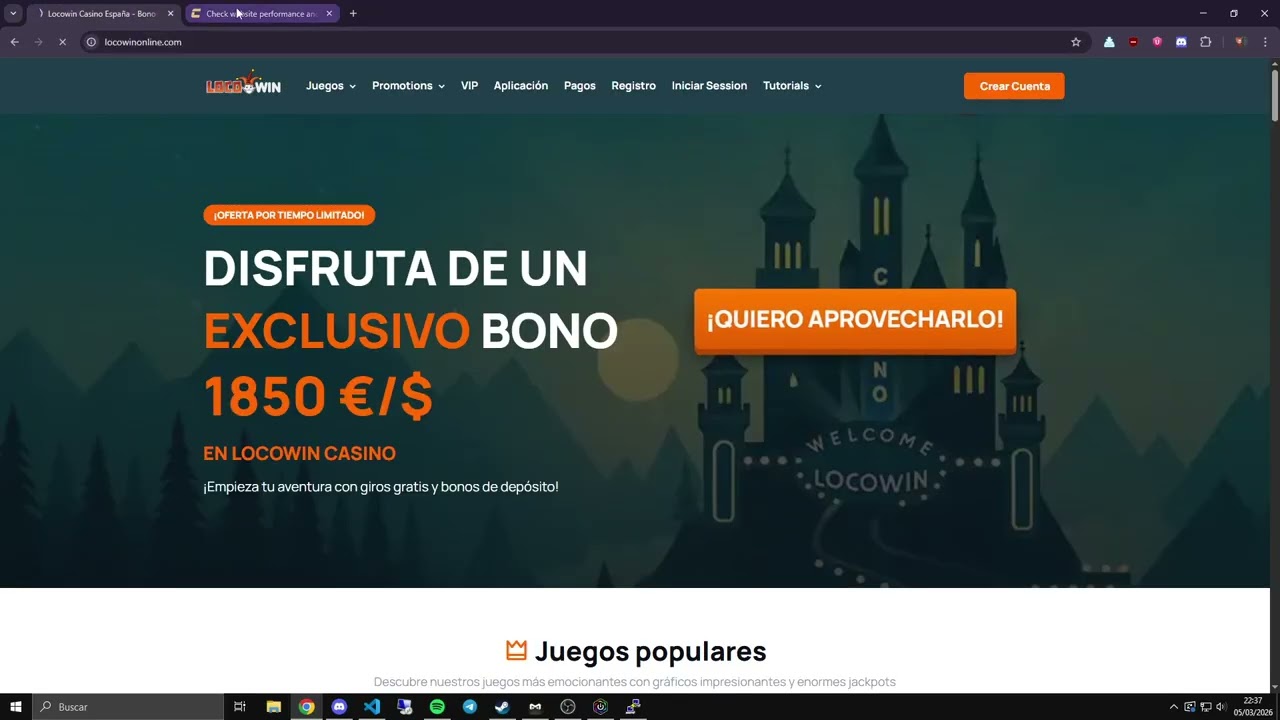Click the Juegos populares heading
The height and width of the screenshot is (720, 1280).
coord(650,652)
